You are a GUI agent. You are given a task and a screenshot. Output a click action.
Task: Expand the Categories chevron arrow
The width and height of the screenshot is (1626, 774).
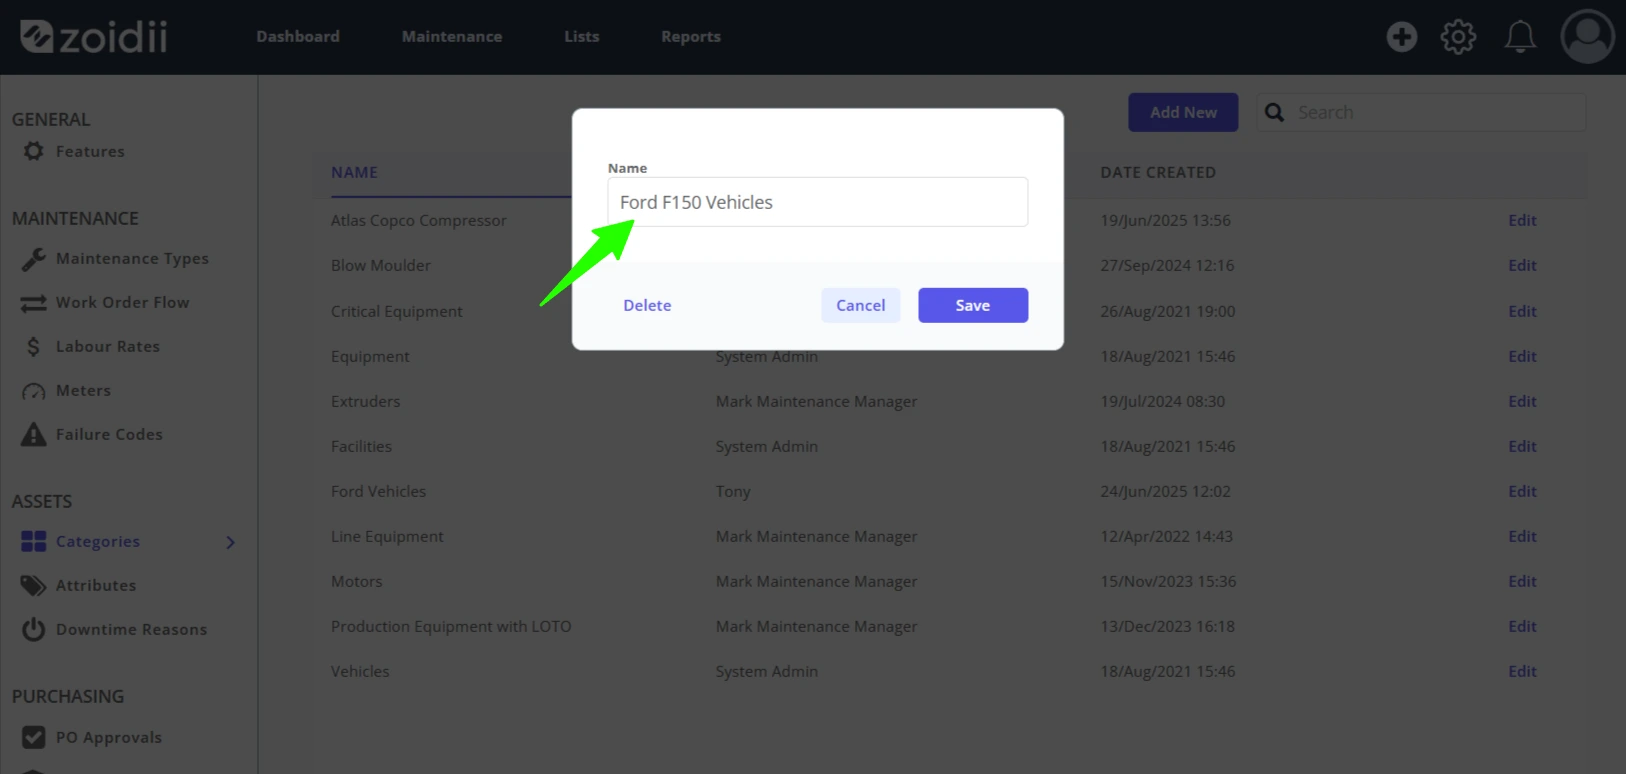(x=231, y=542)
